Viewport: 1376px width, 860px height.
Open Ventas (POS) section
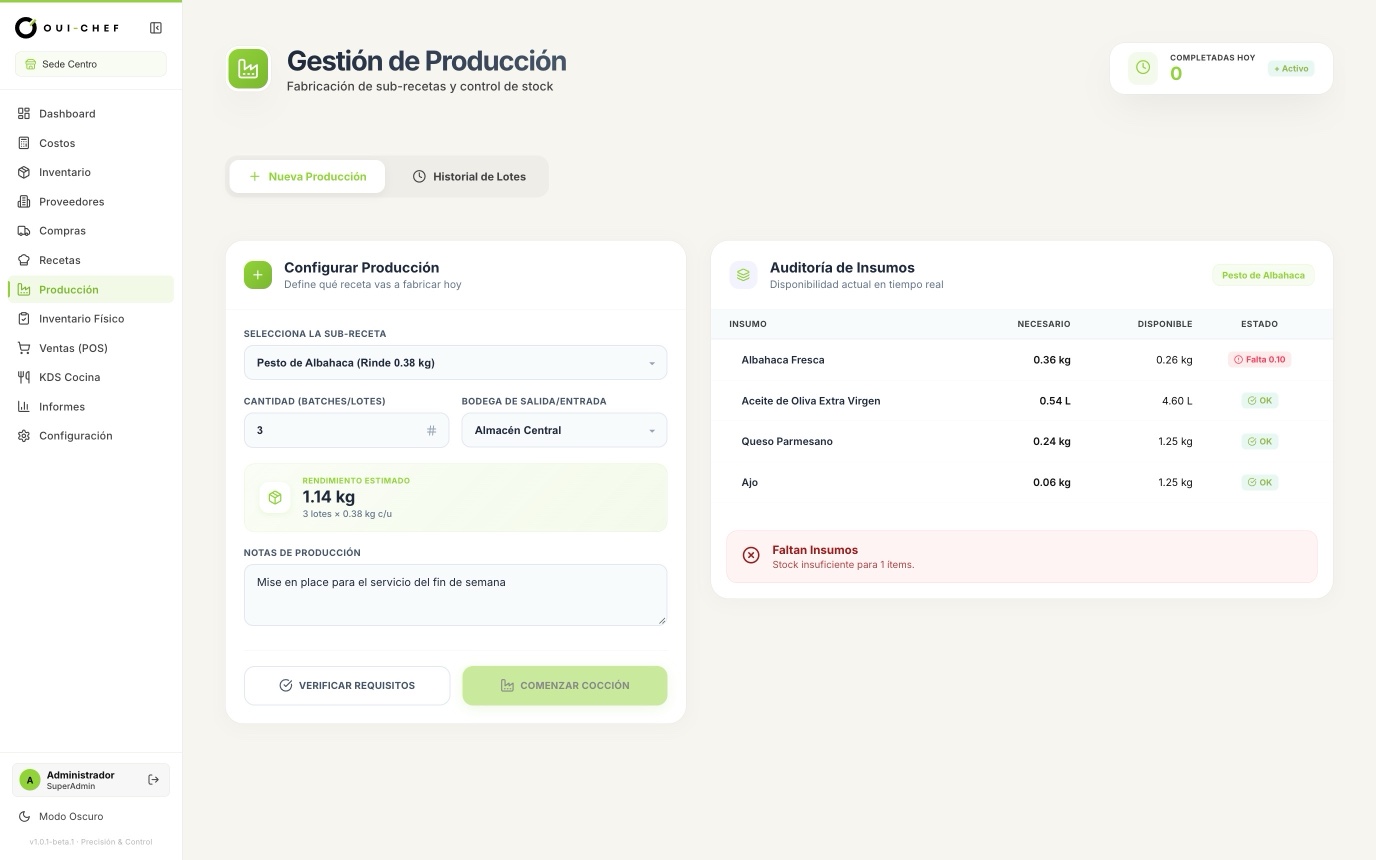(x=91, y=348)
